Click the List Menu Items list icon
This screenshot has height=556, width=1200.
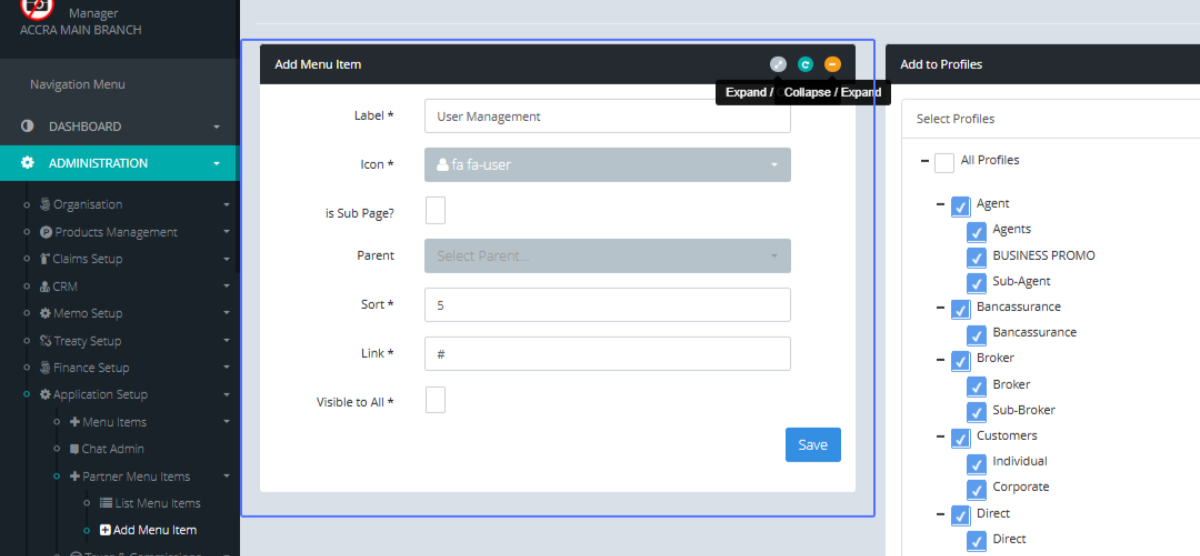[106, 503]
